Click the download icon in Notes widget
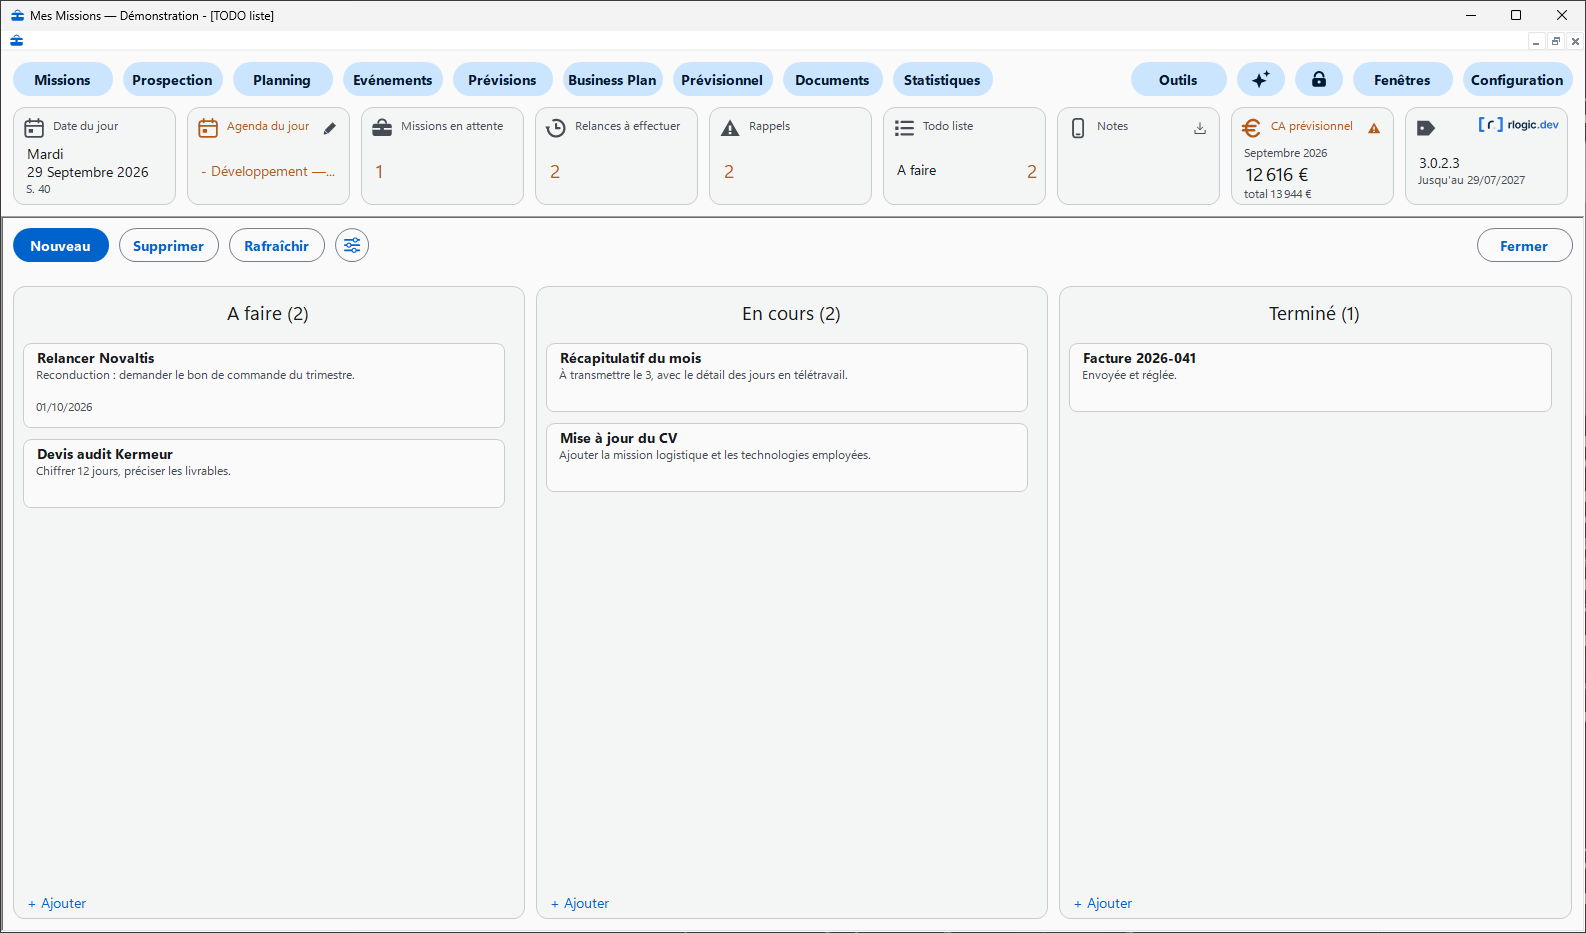The image size is (1586, 933). point(1200,128)
